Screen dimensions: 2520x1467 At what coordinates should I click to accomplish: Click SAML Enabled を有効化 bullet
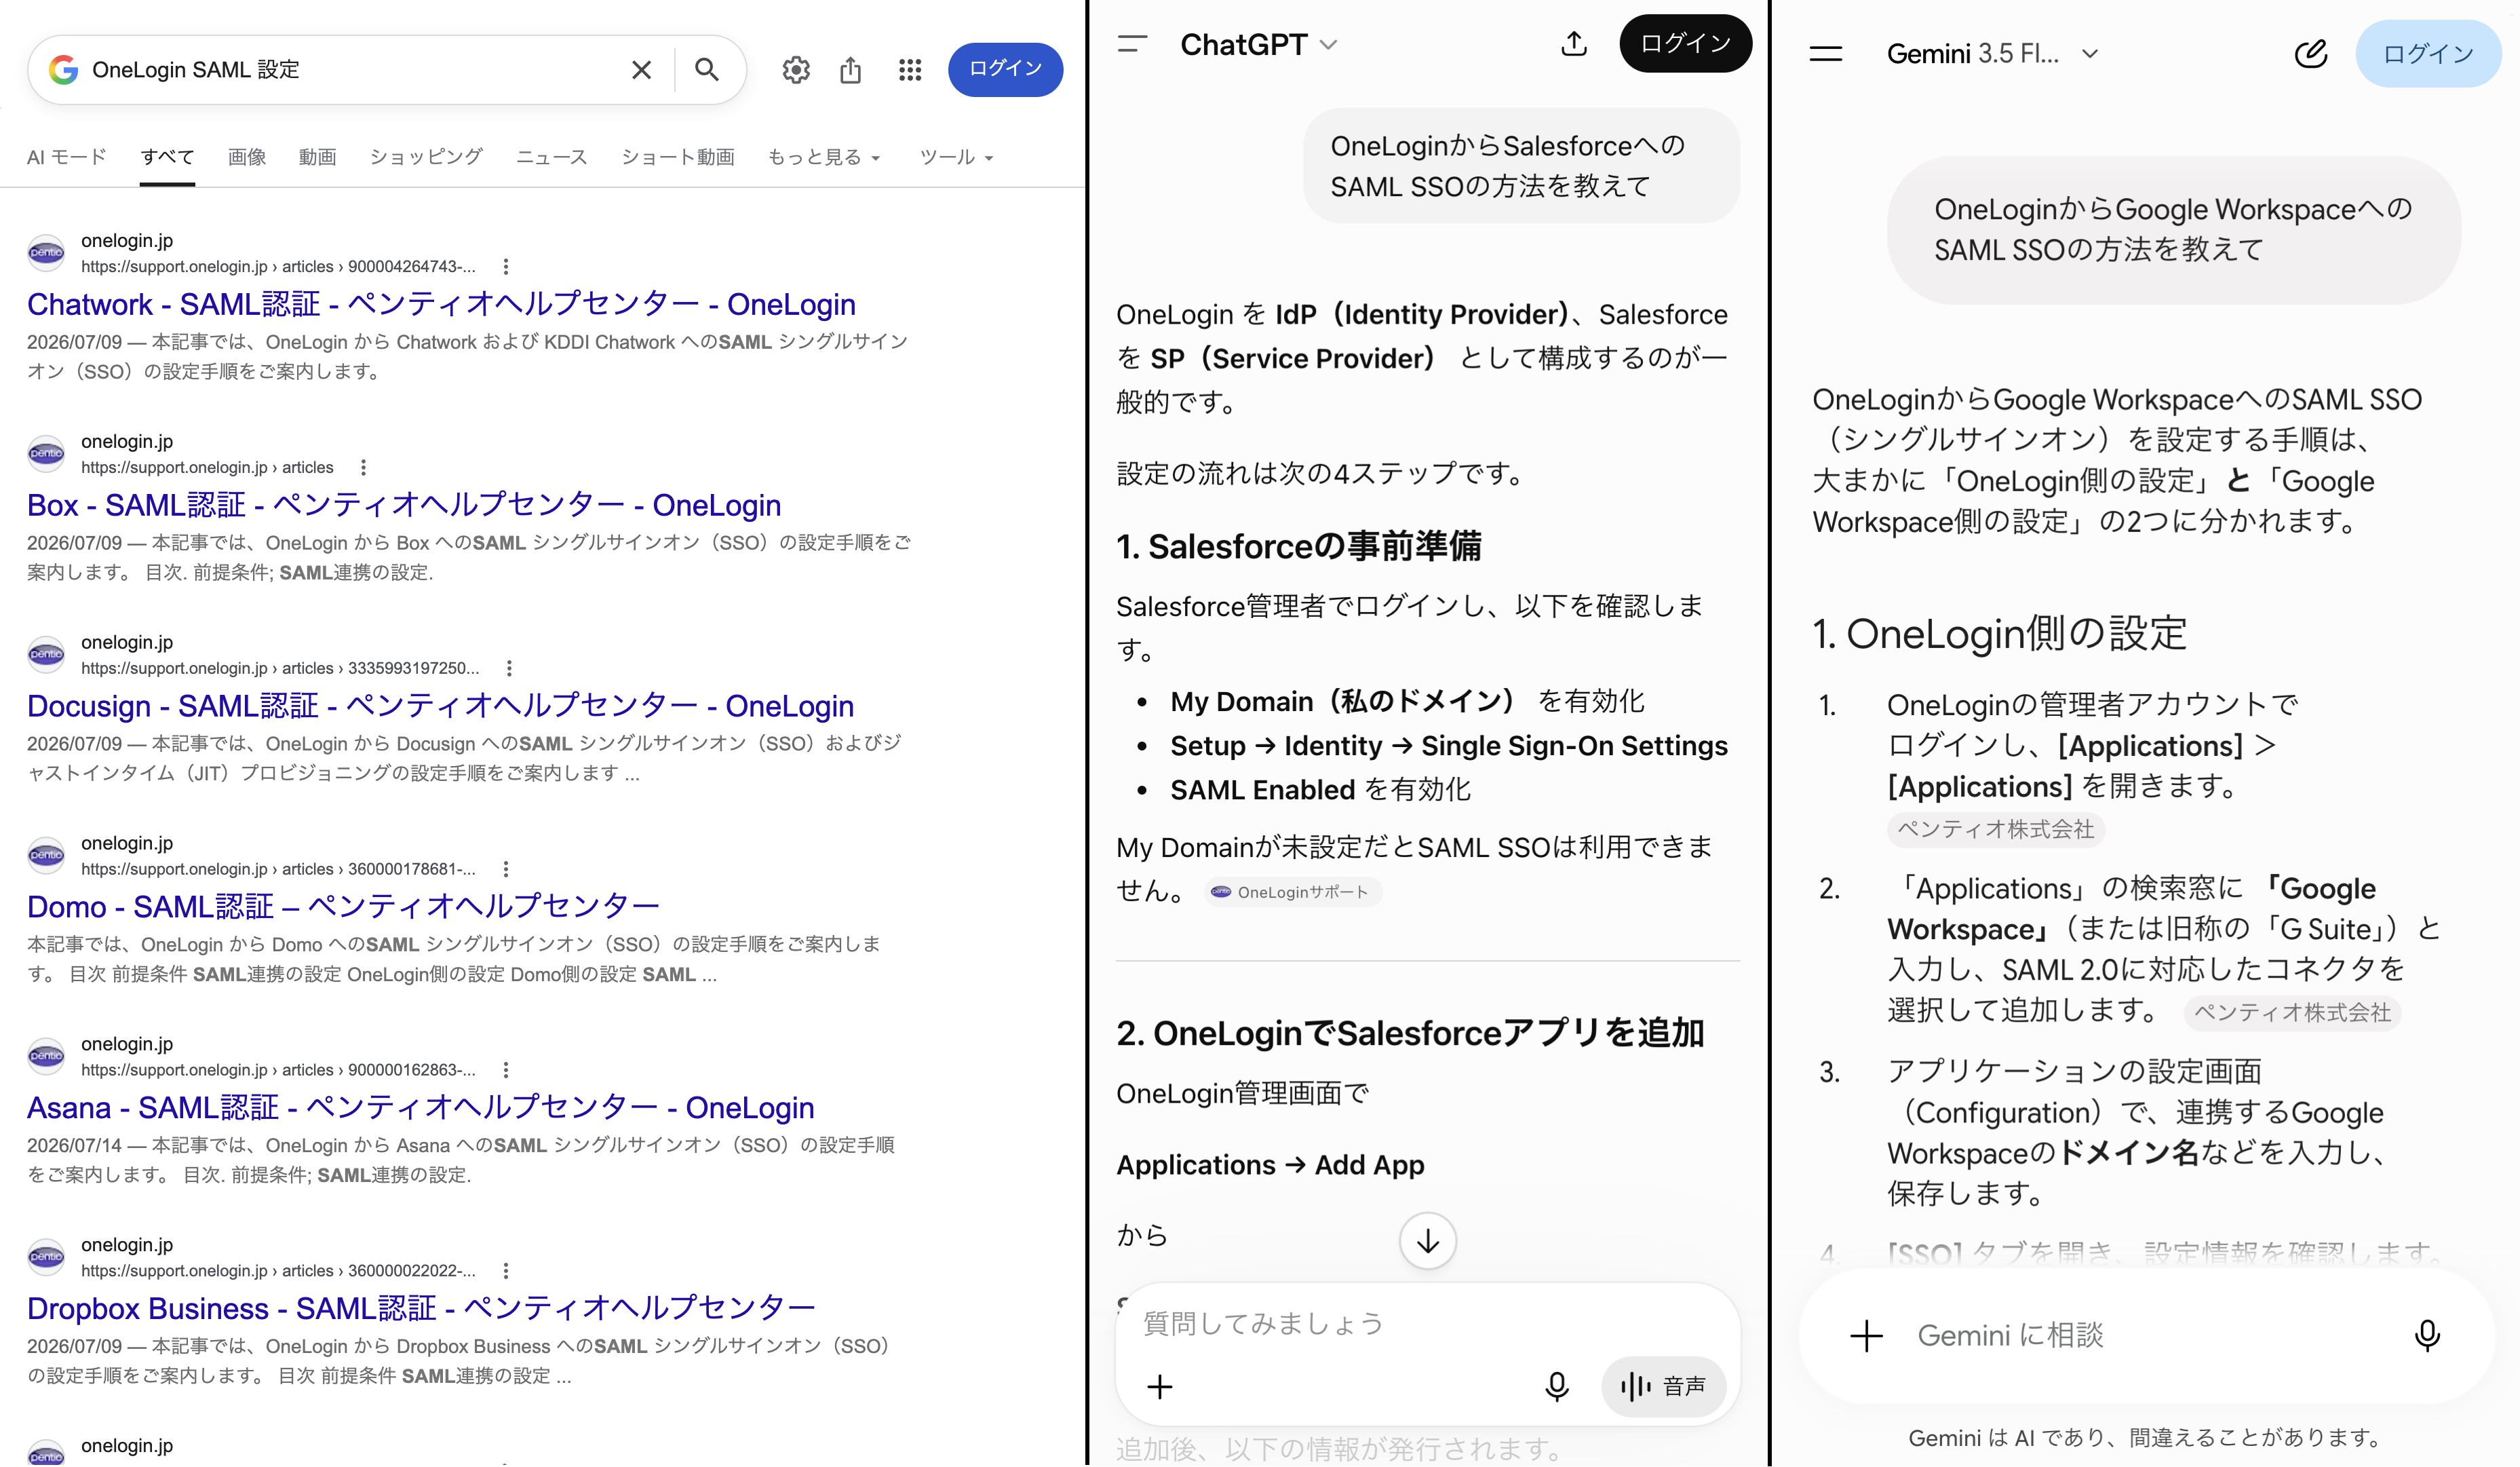point(1320,791)
